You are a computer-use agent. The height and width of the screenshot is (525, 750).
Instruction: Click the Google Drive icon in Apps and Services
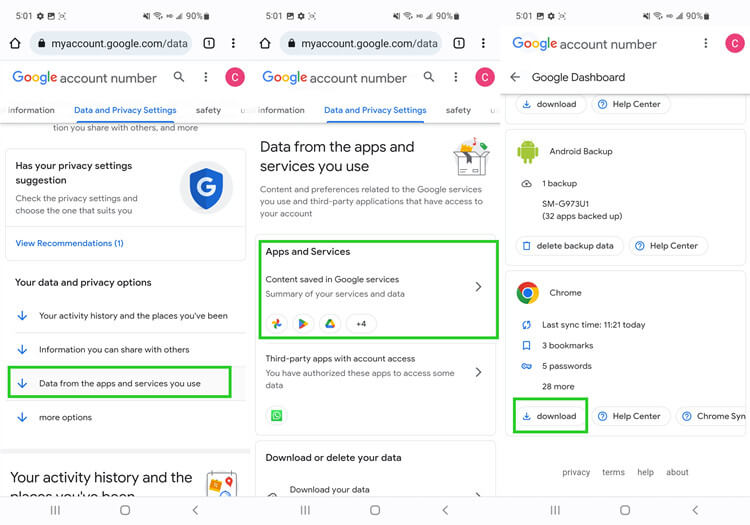(x=330, y=324)
